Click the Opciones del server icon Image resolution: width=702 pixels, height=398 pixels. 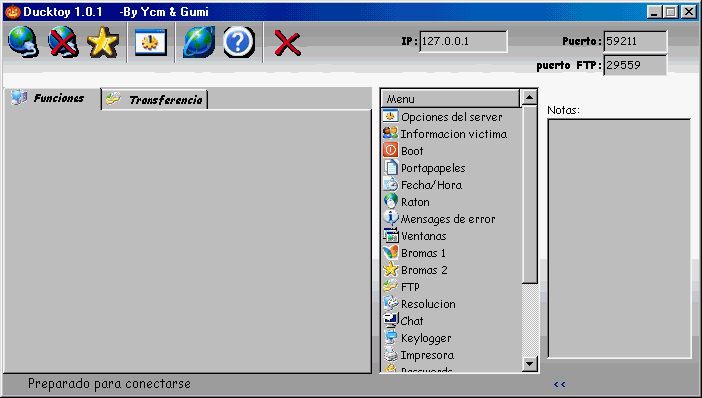390,116
